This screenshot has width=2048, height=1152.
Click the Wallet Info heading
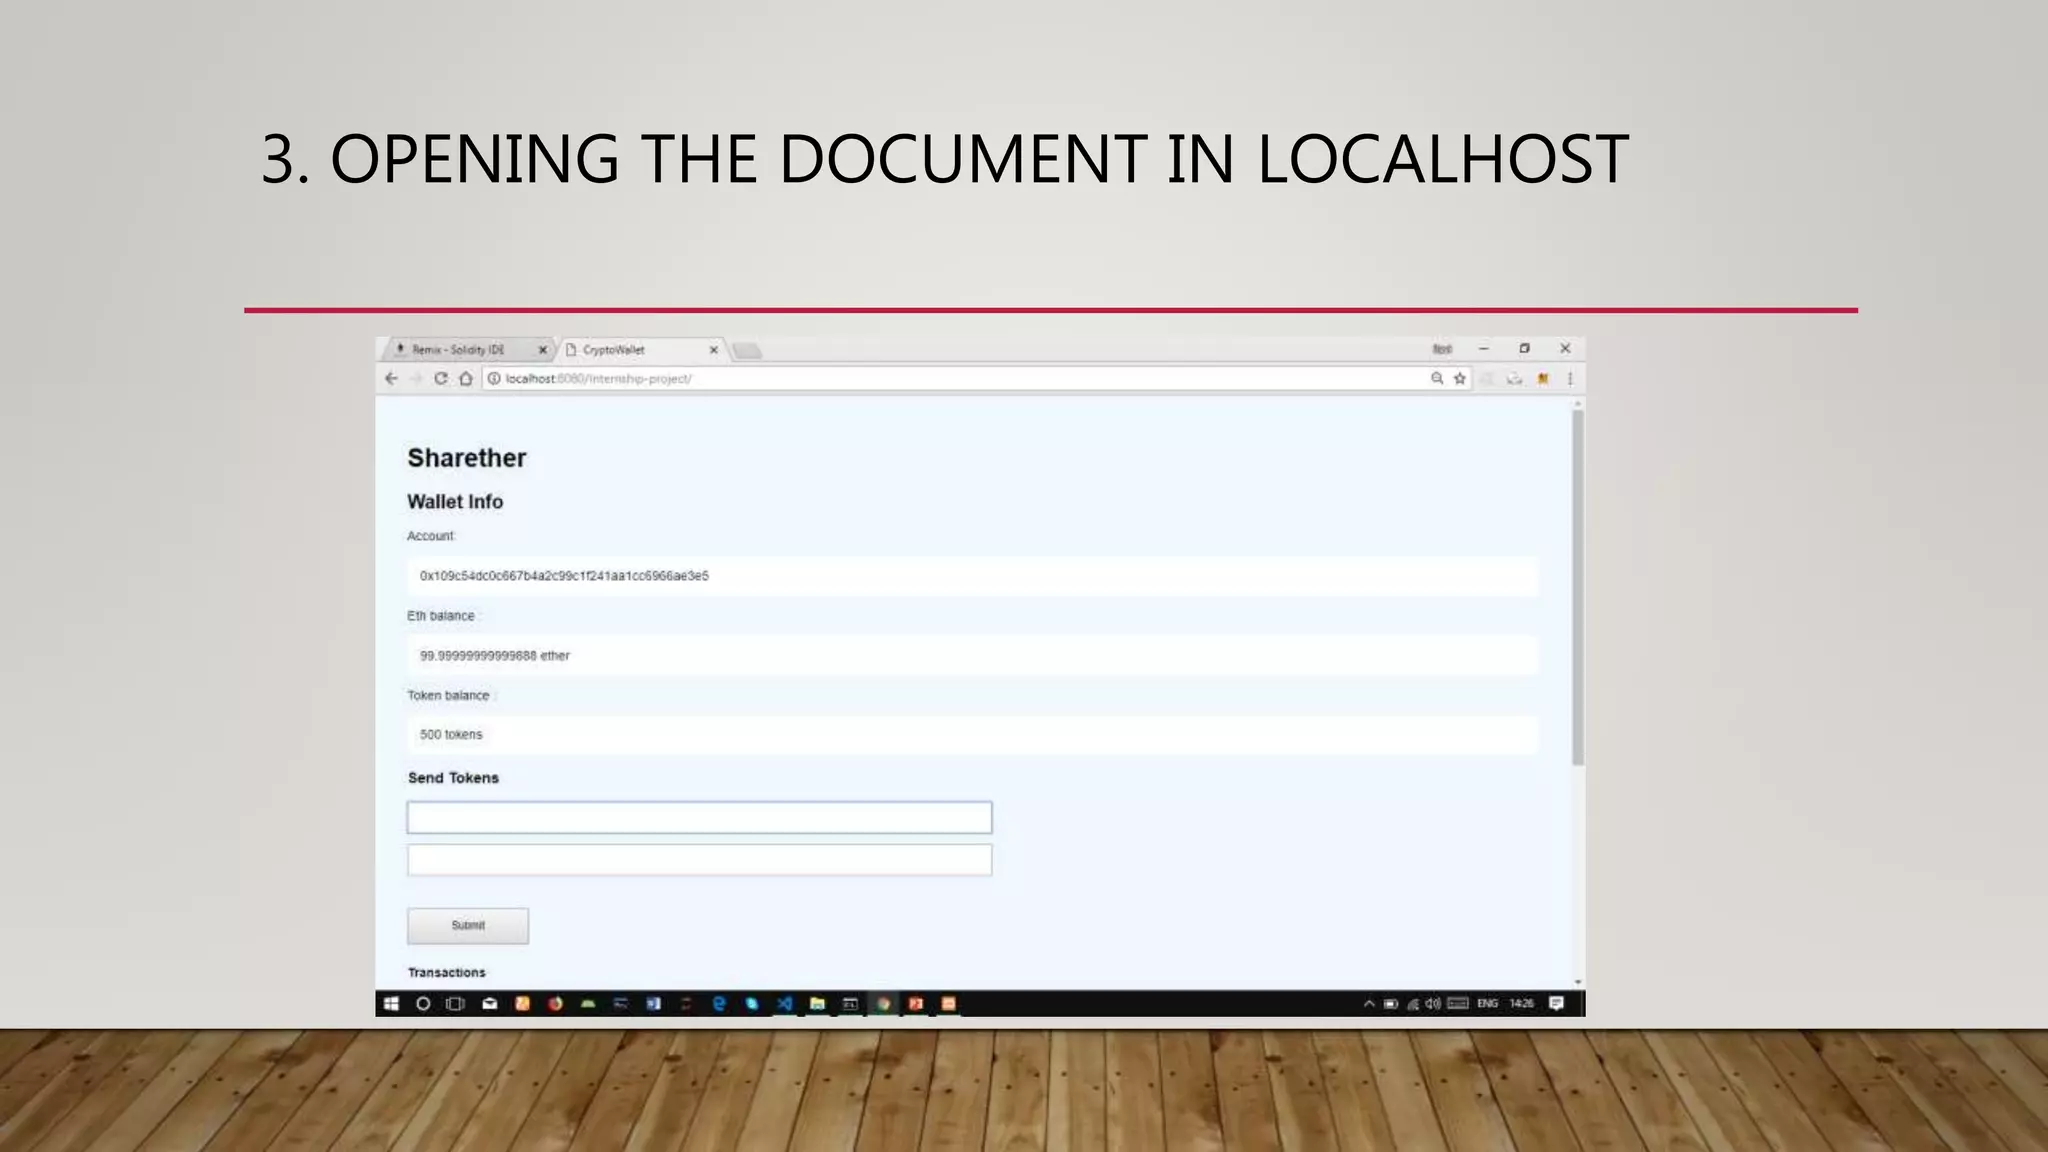[455, 502]
